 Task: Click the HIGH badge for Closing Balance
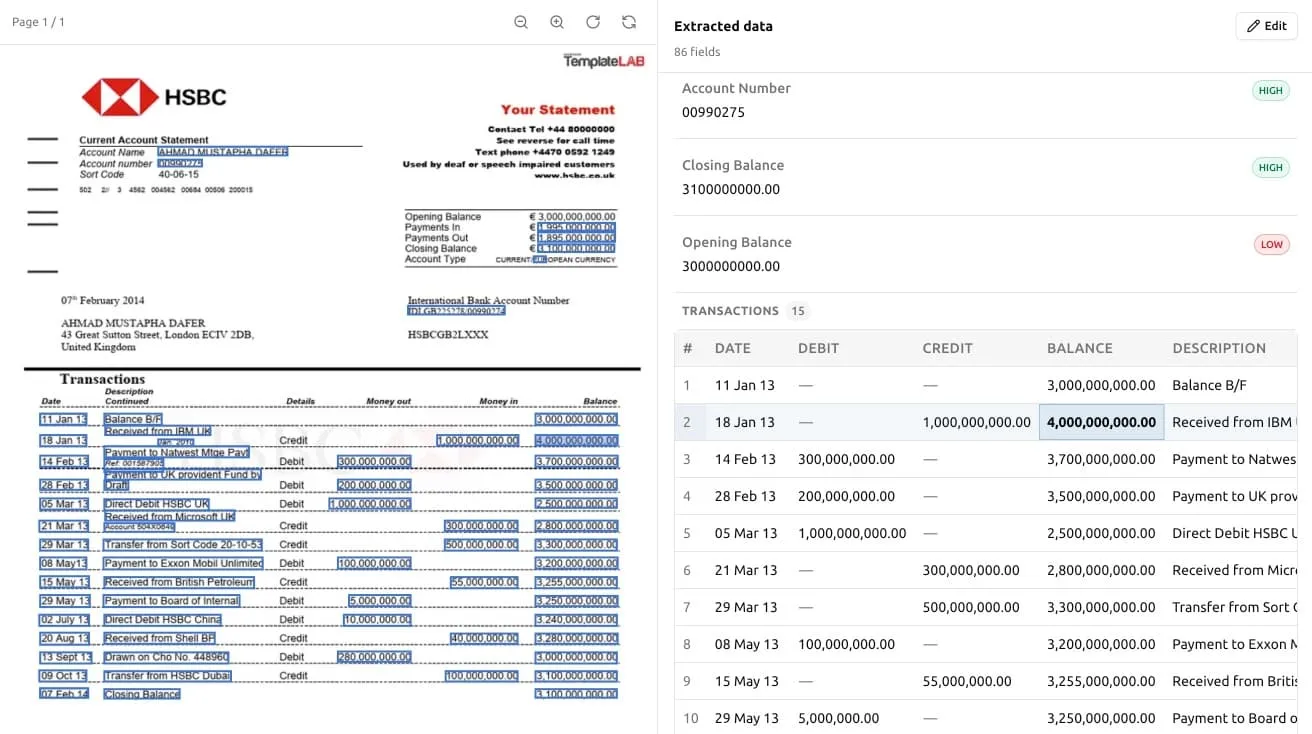pos(1271,168)
